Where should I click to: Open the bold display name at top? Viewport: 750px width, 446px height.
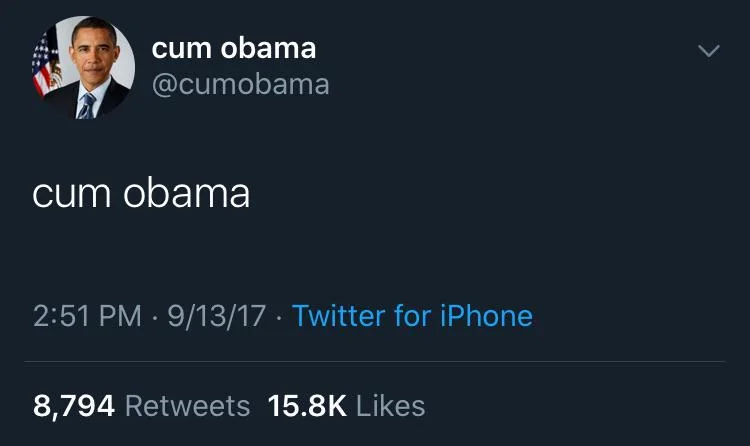(x=233, y=48)
